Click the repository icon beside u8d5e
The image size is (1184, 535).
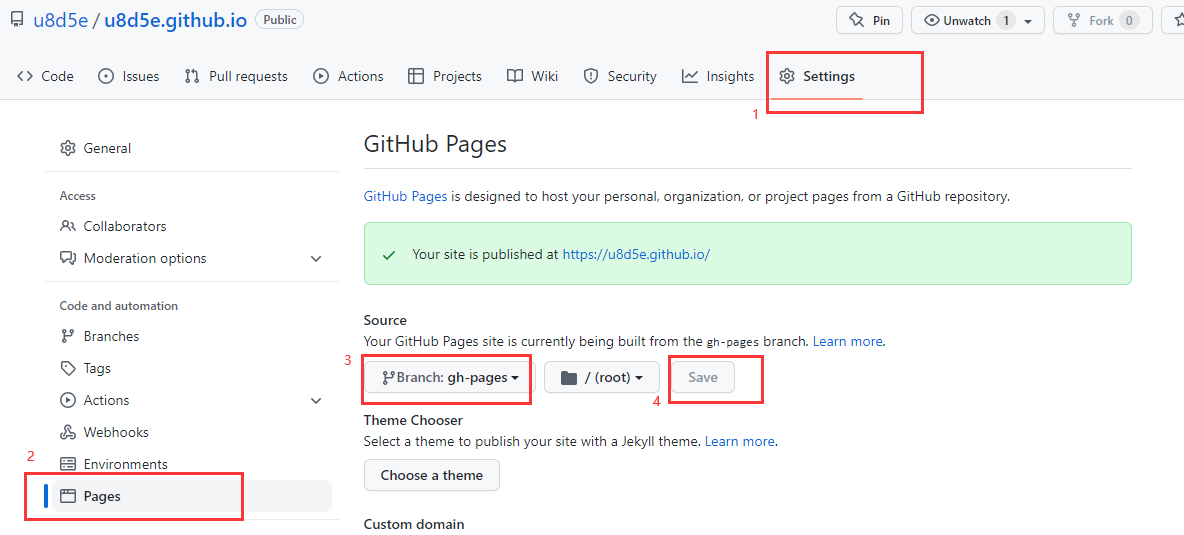coord(17,20)
